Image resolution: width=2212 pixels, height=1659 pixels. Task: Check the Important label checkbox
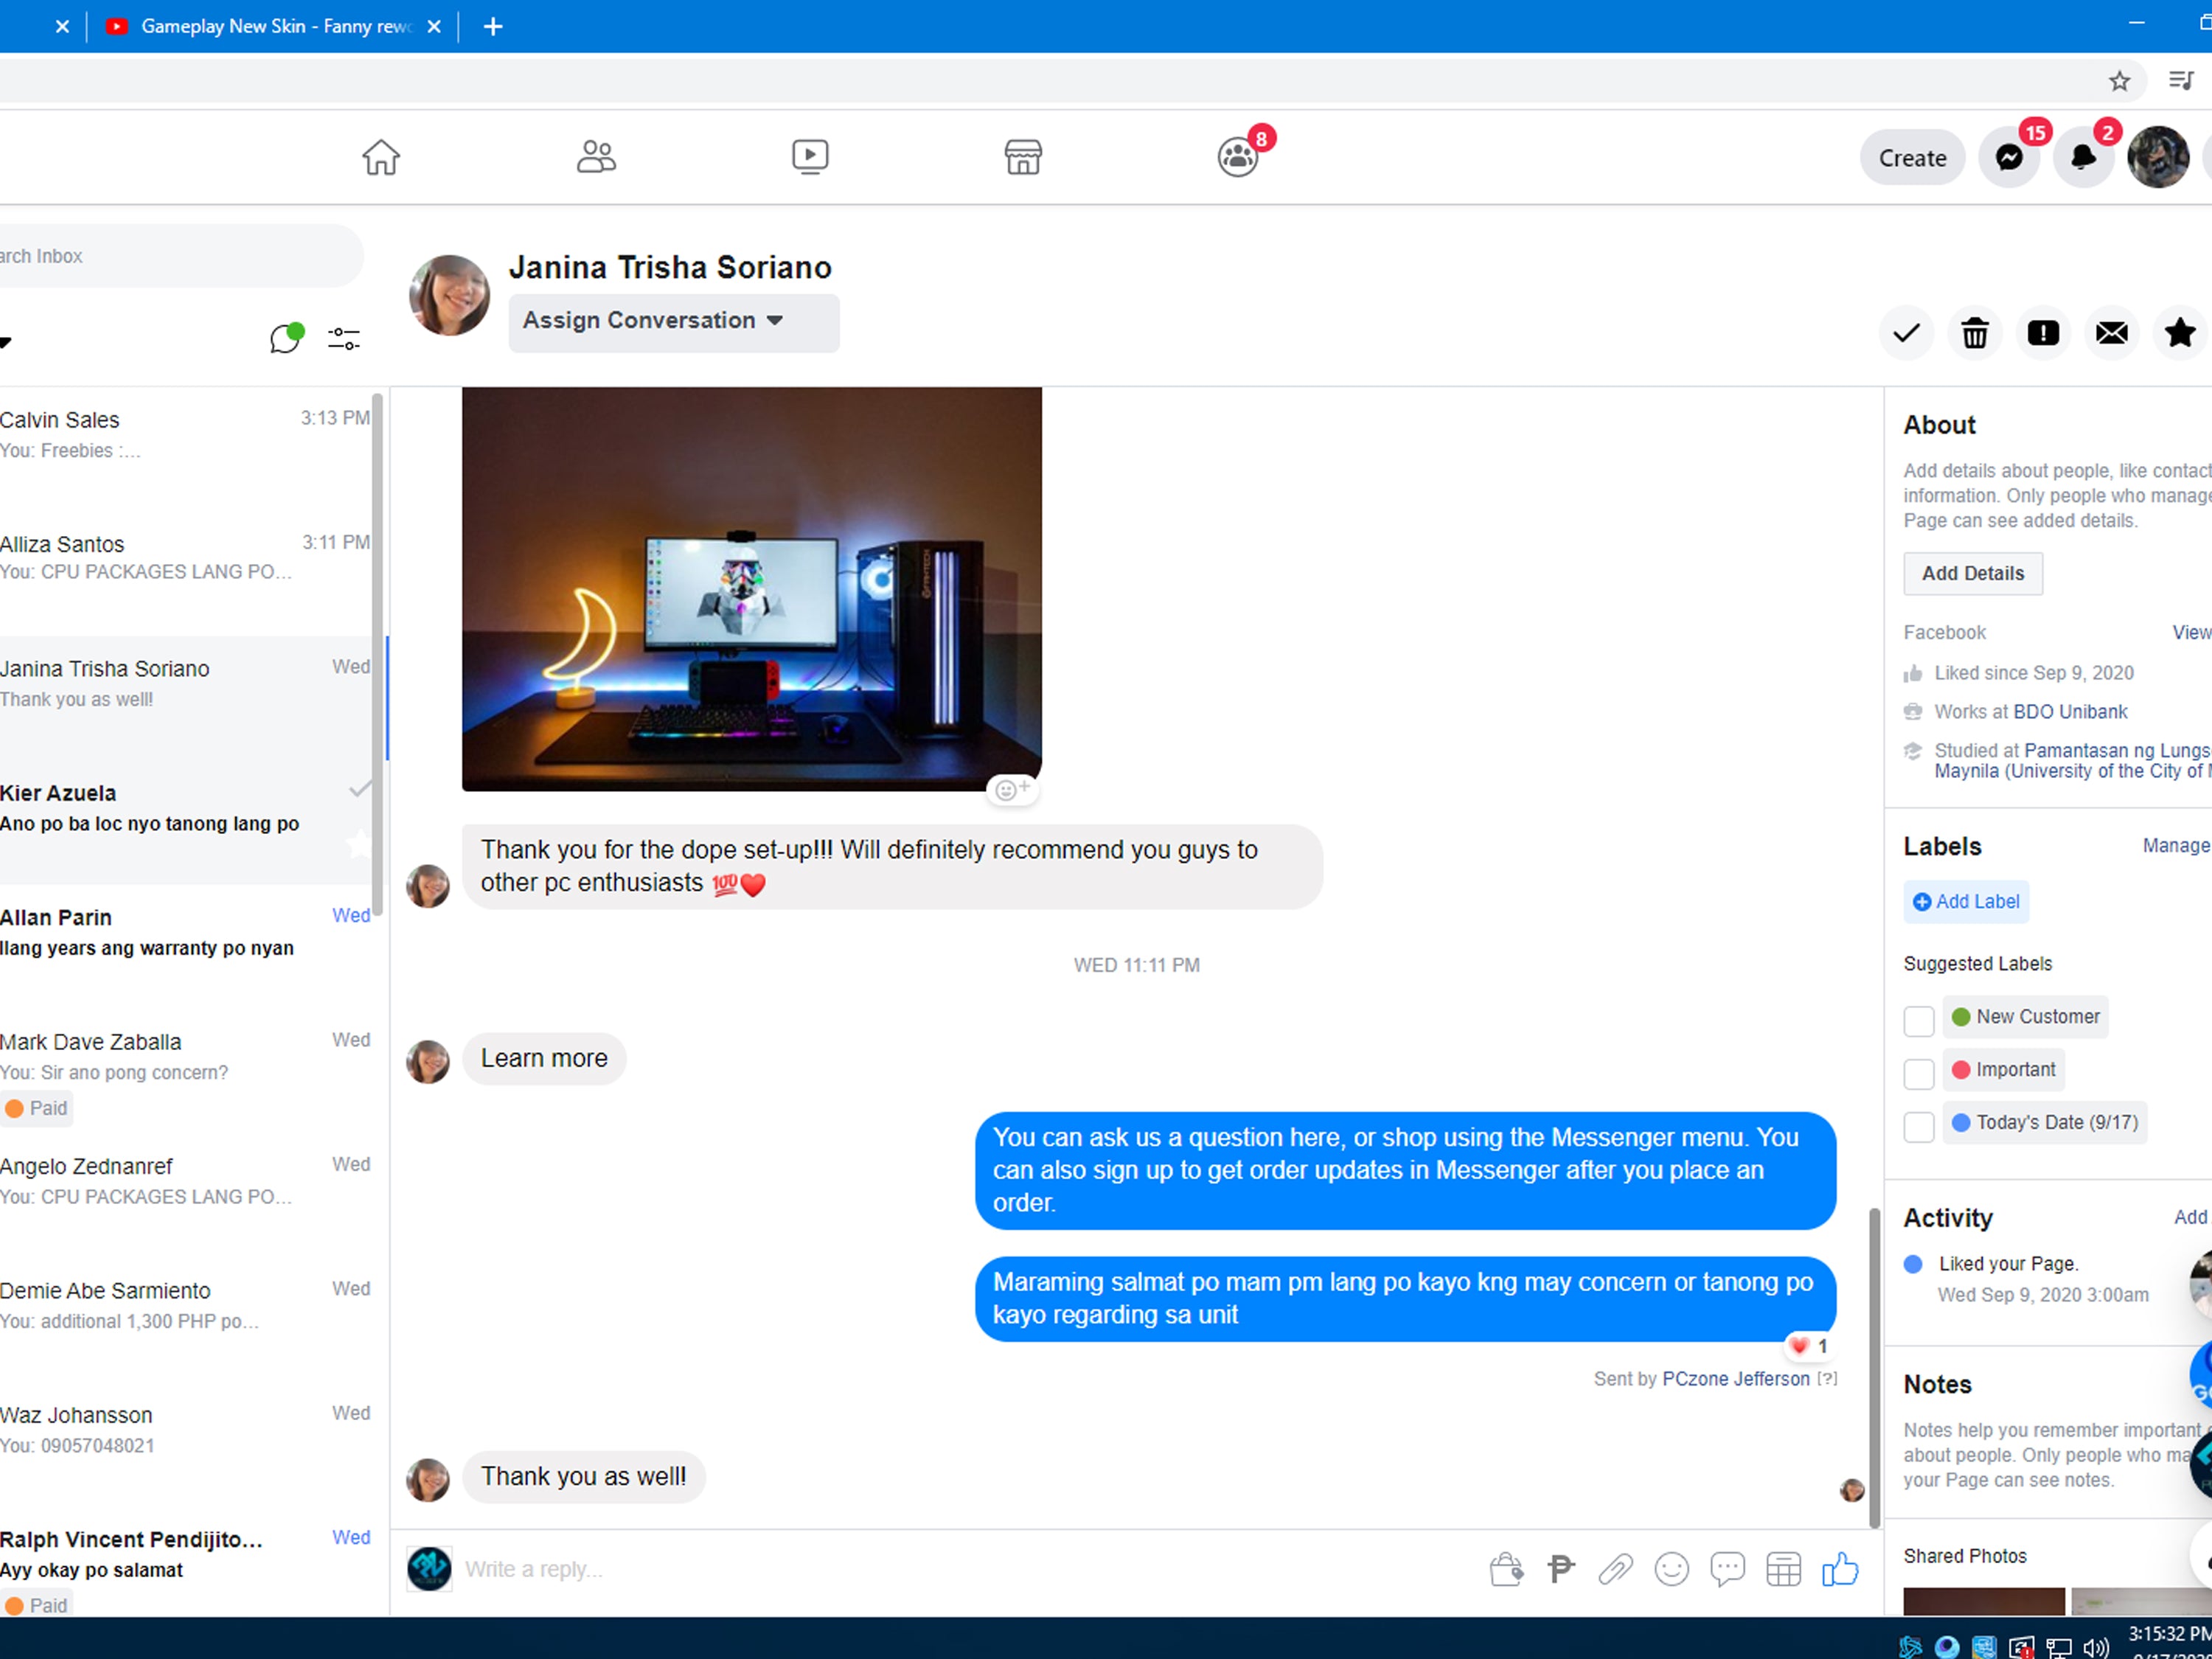click(x=1918, y=1074)
